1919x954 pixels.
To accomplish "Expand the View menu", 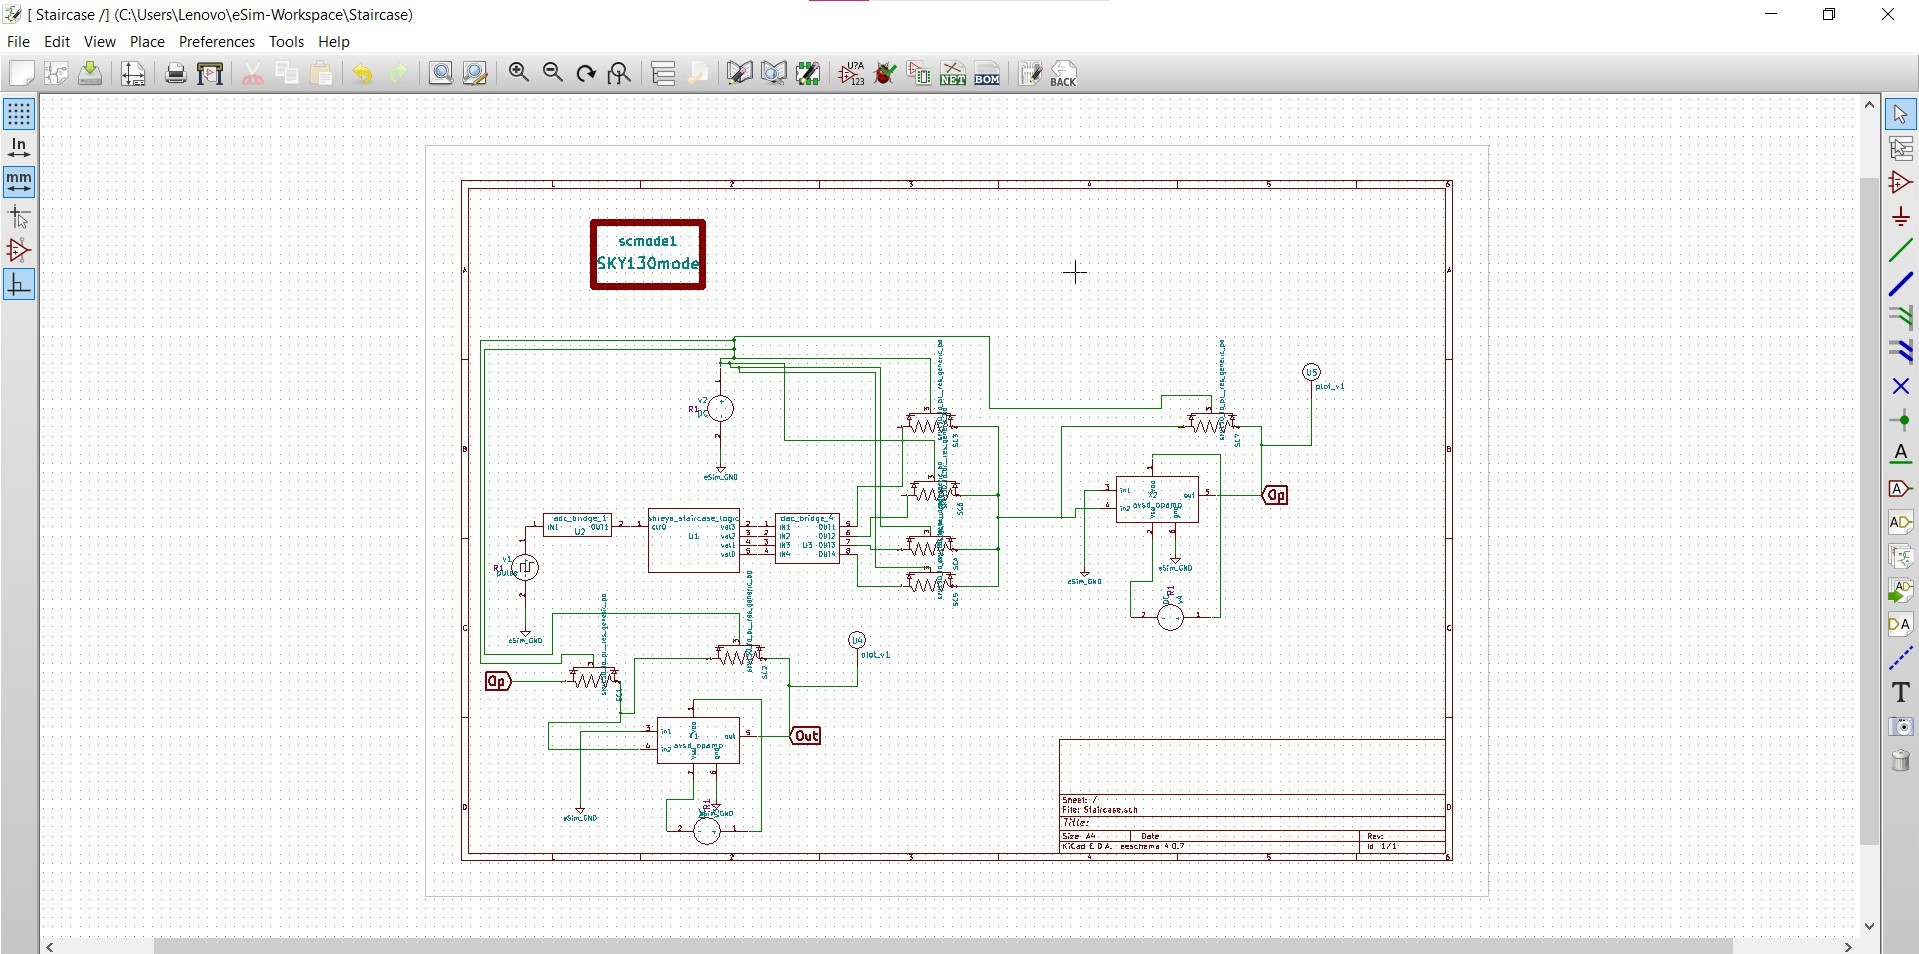I will (99, 42).
